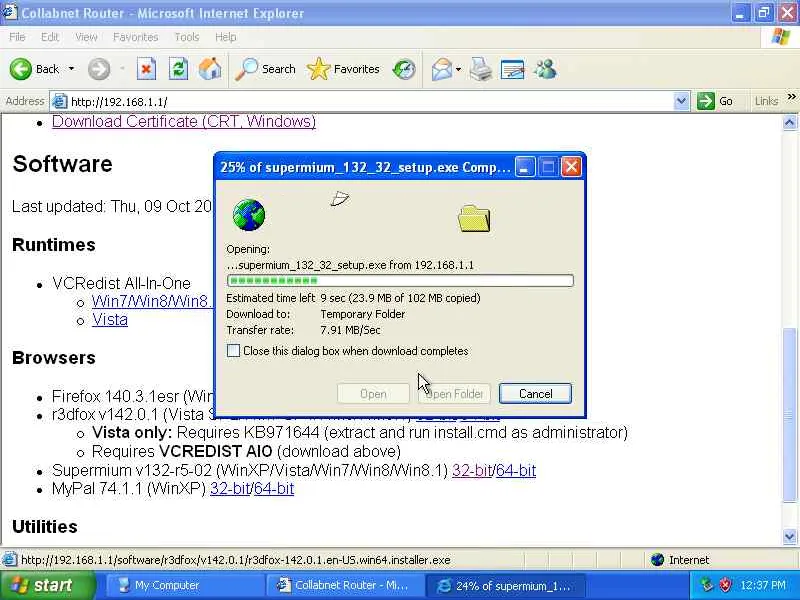Image resolution: width=800 pixels, height=600 pixels.
Task: Click the green Go button
Action: tap(715, 101)
